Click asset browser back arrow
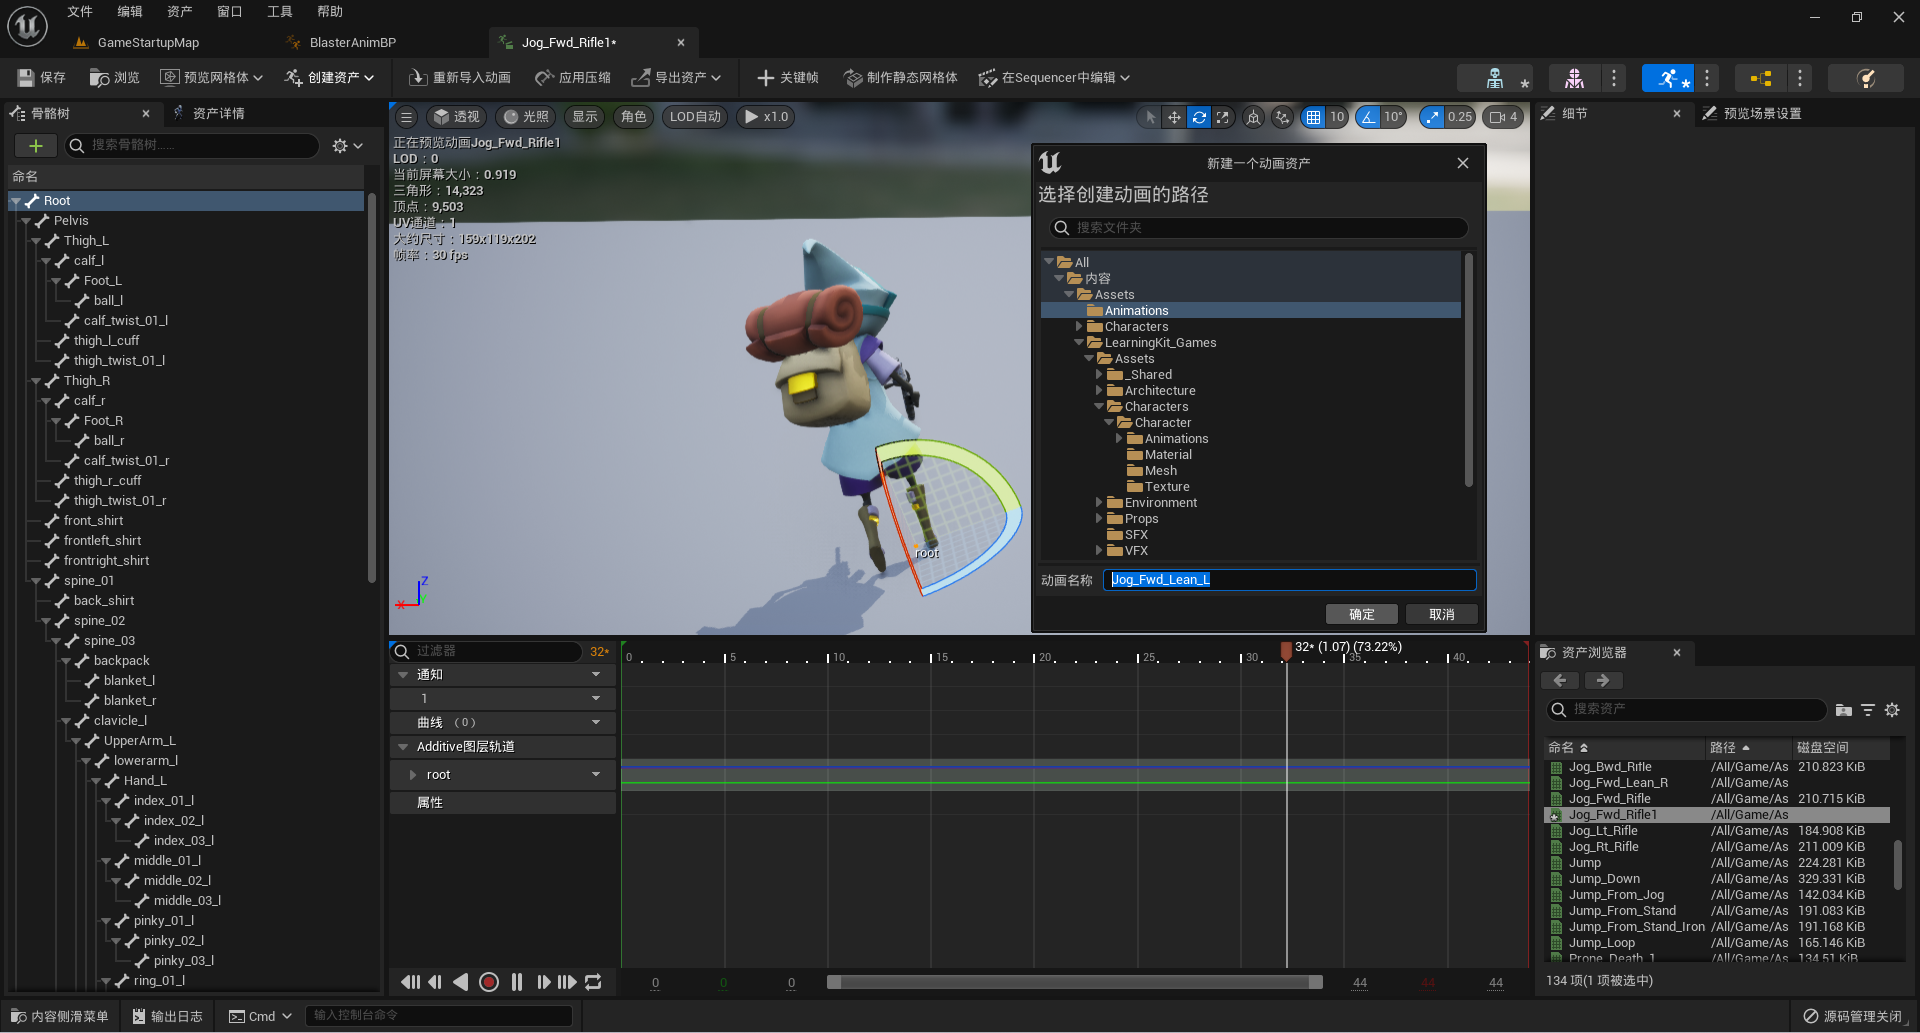Viewport: 1920px width, 1033px height. point(1560,681)
